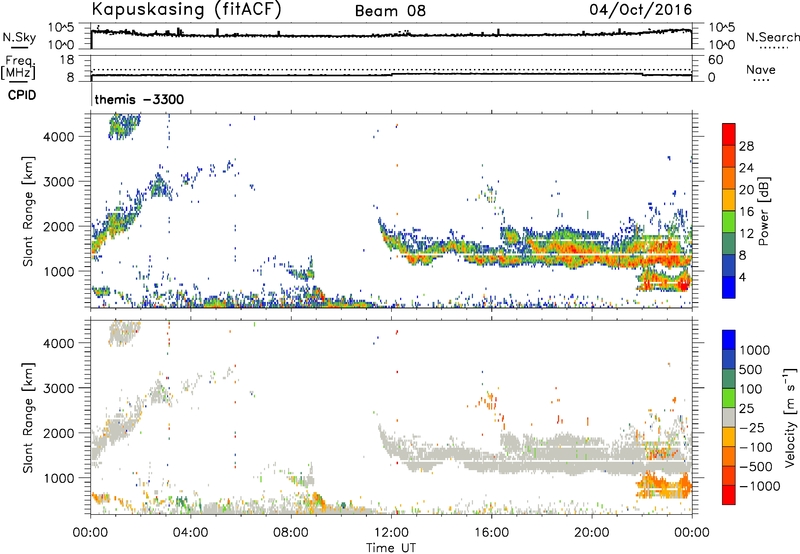
Task: Click the "Slant Range [km]" label of the velocity panel
Action: pyautogui.click(x=28, y=417)
